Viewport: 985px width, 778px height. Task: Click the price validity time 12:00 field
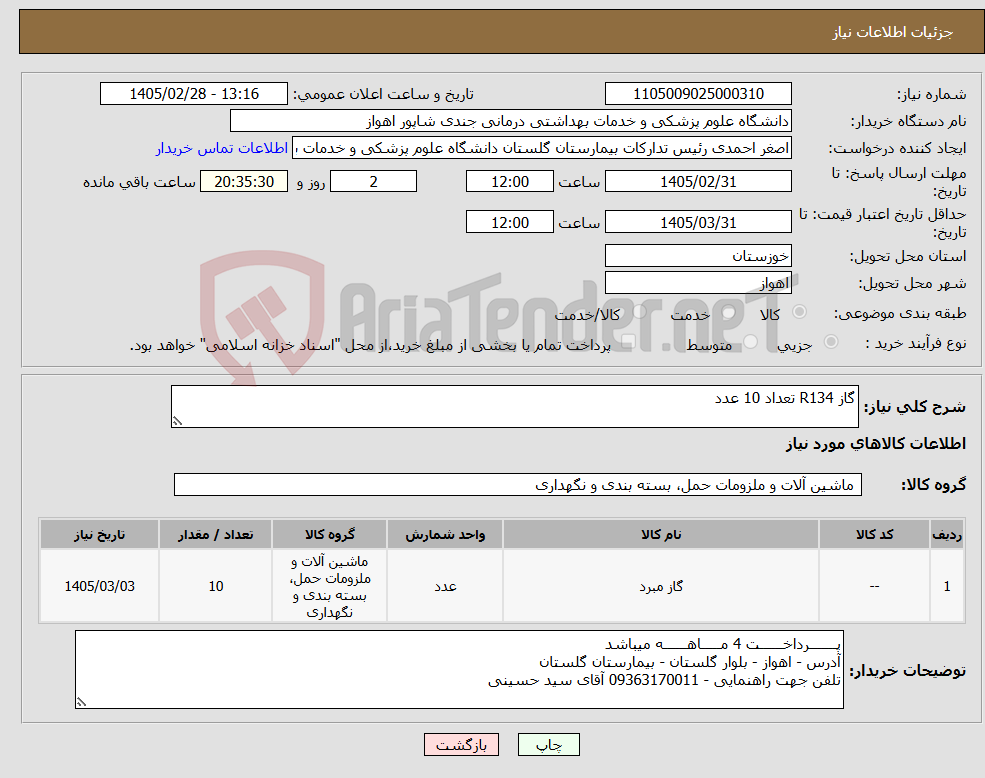point(509,222)
